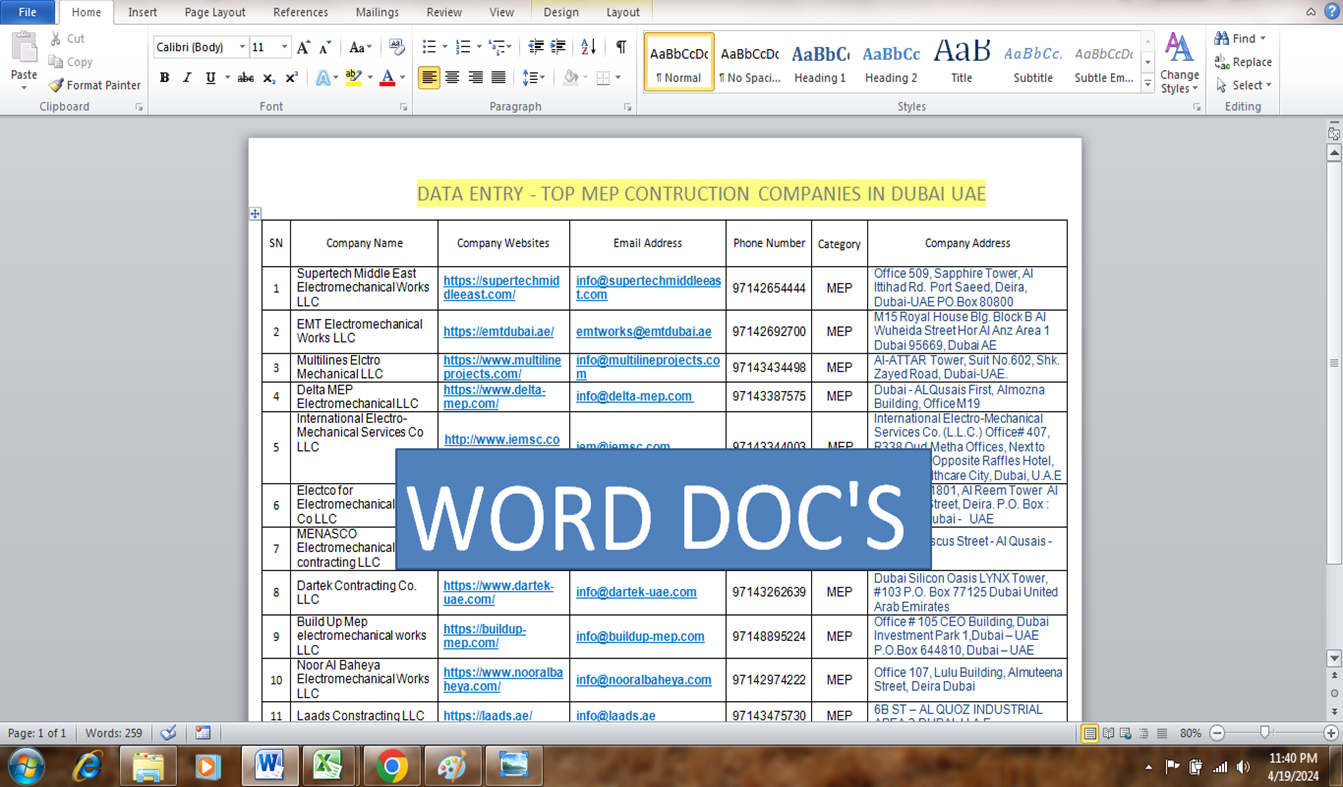The image size is (1343, 787).
Task: Toggle subscript formatting
Action: point(269,78)
